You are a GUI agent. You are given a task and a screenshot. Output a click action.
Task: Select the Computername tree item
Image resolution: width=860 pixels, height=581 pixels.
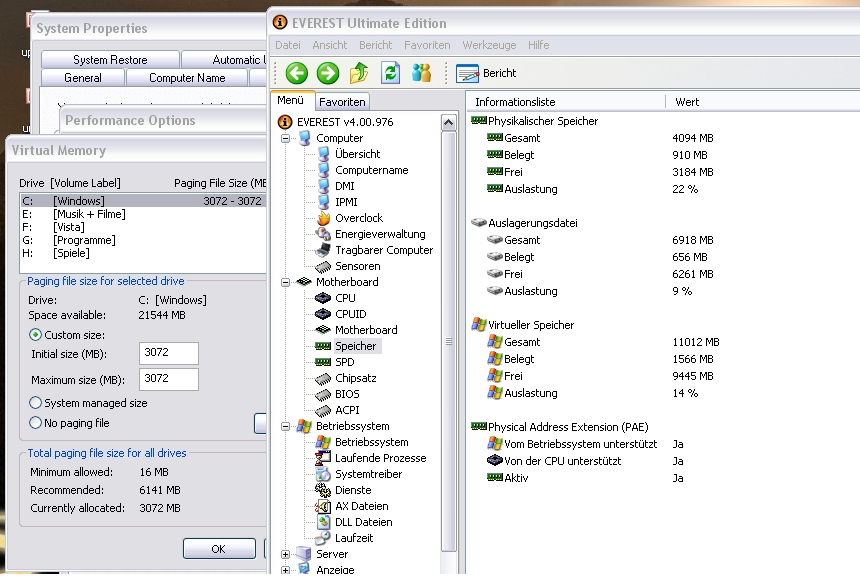click(371, 170)
